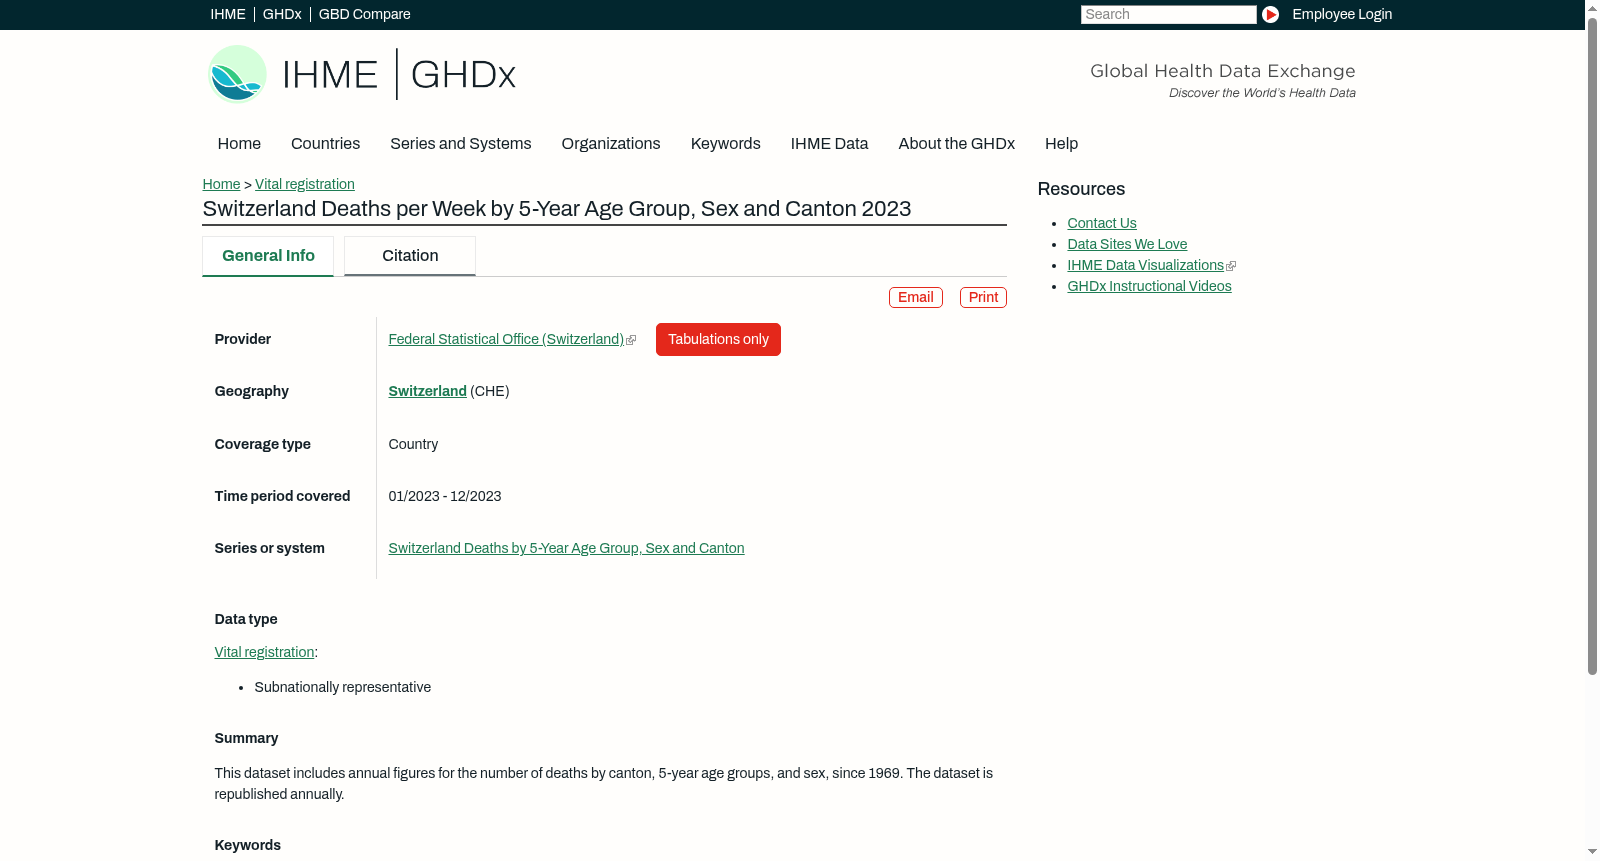Open the IHME link in the top bar
This screenshot has height=861, width=1600.
click(228, 14)
